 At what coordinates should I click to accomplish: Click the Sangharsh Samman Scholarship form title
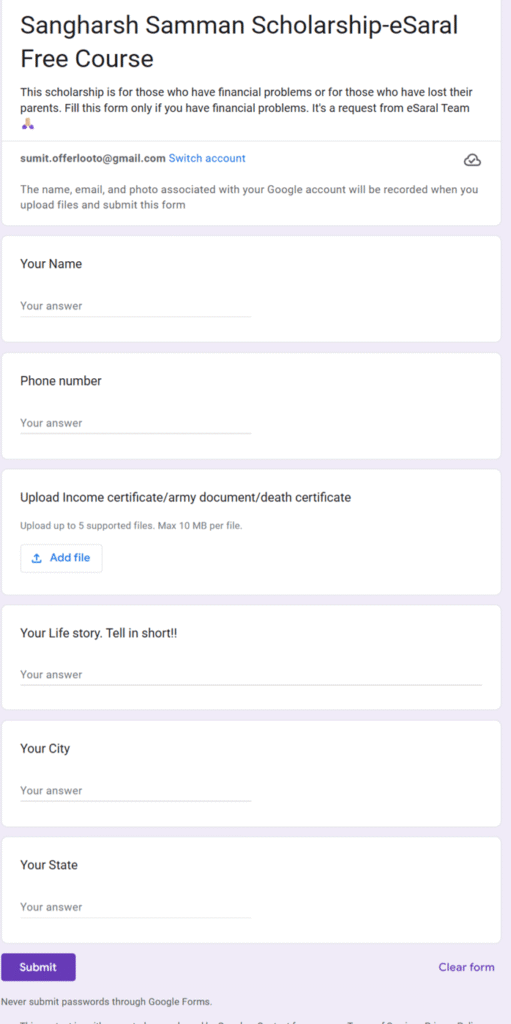[x=239, y=42]
